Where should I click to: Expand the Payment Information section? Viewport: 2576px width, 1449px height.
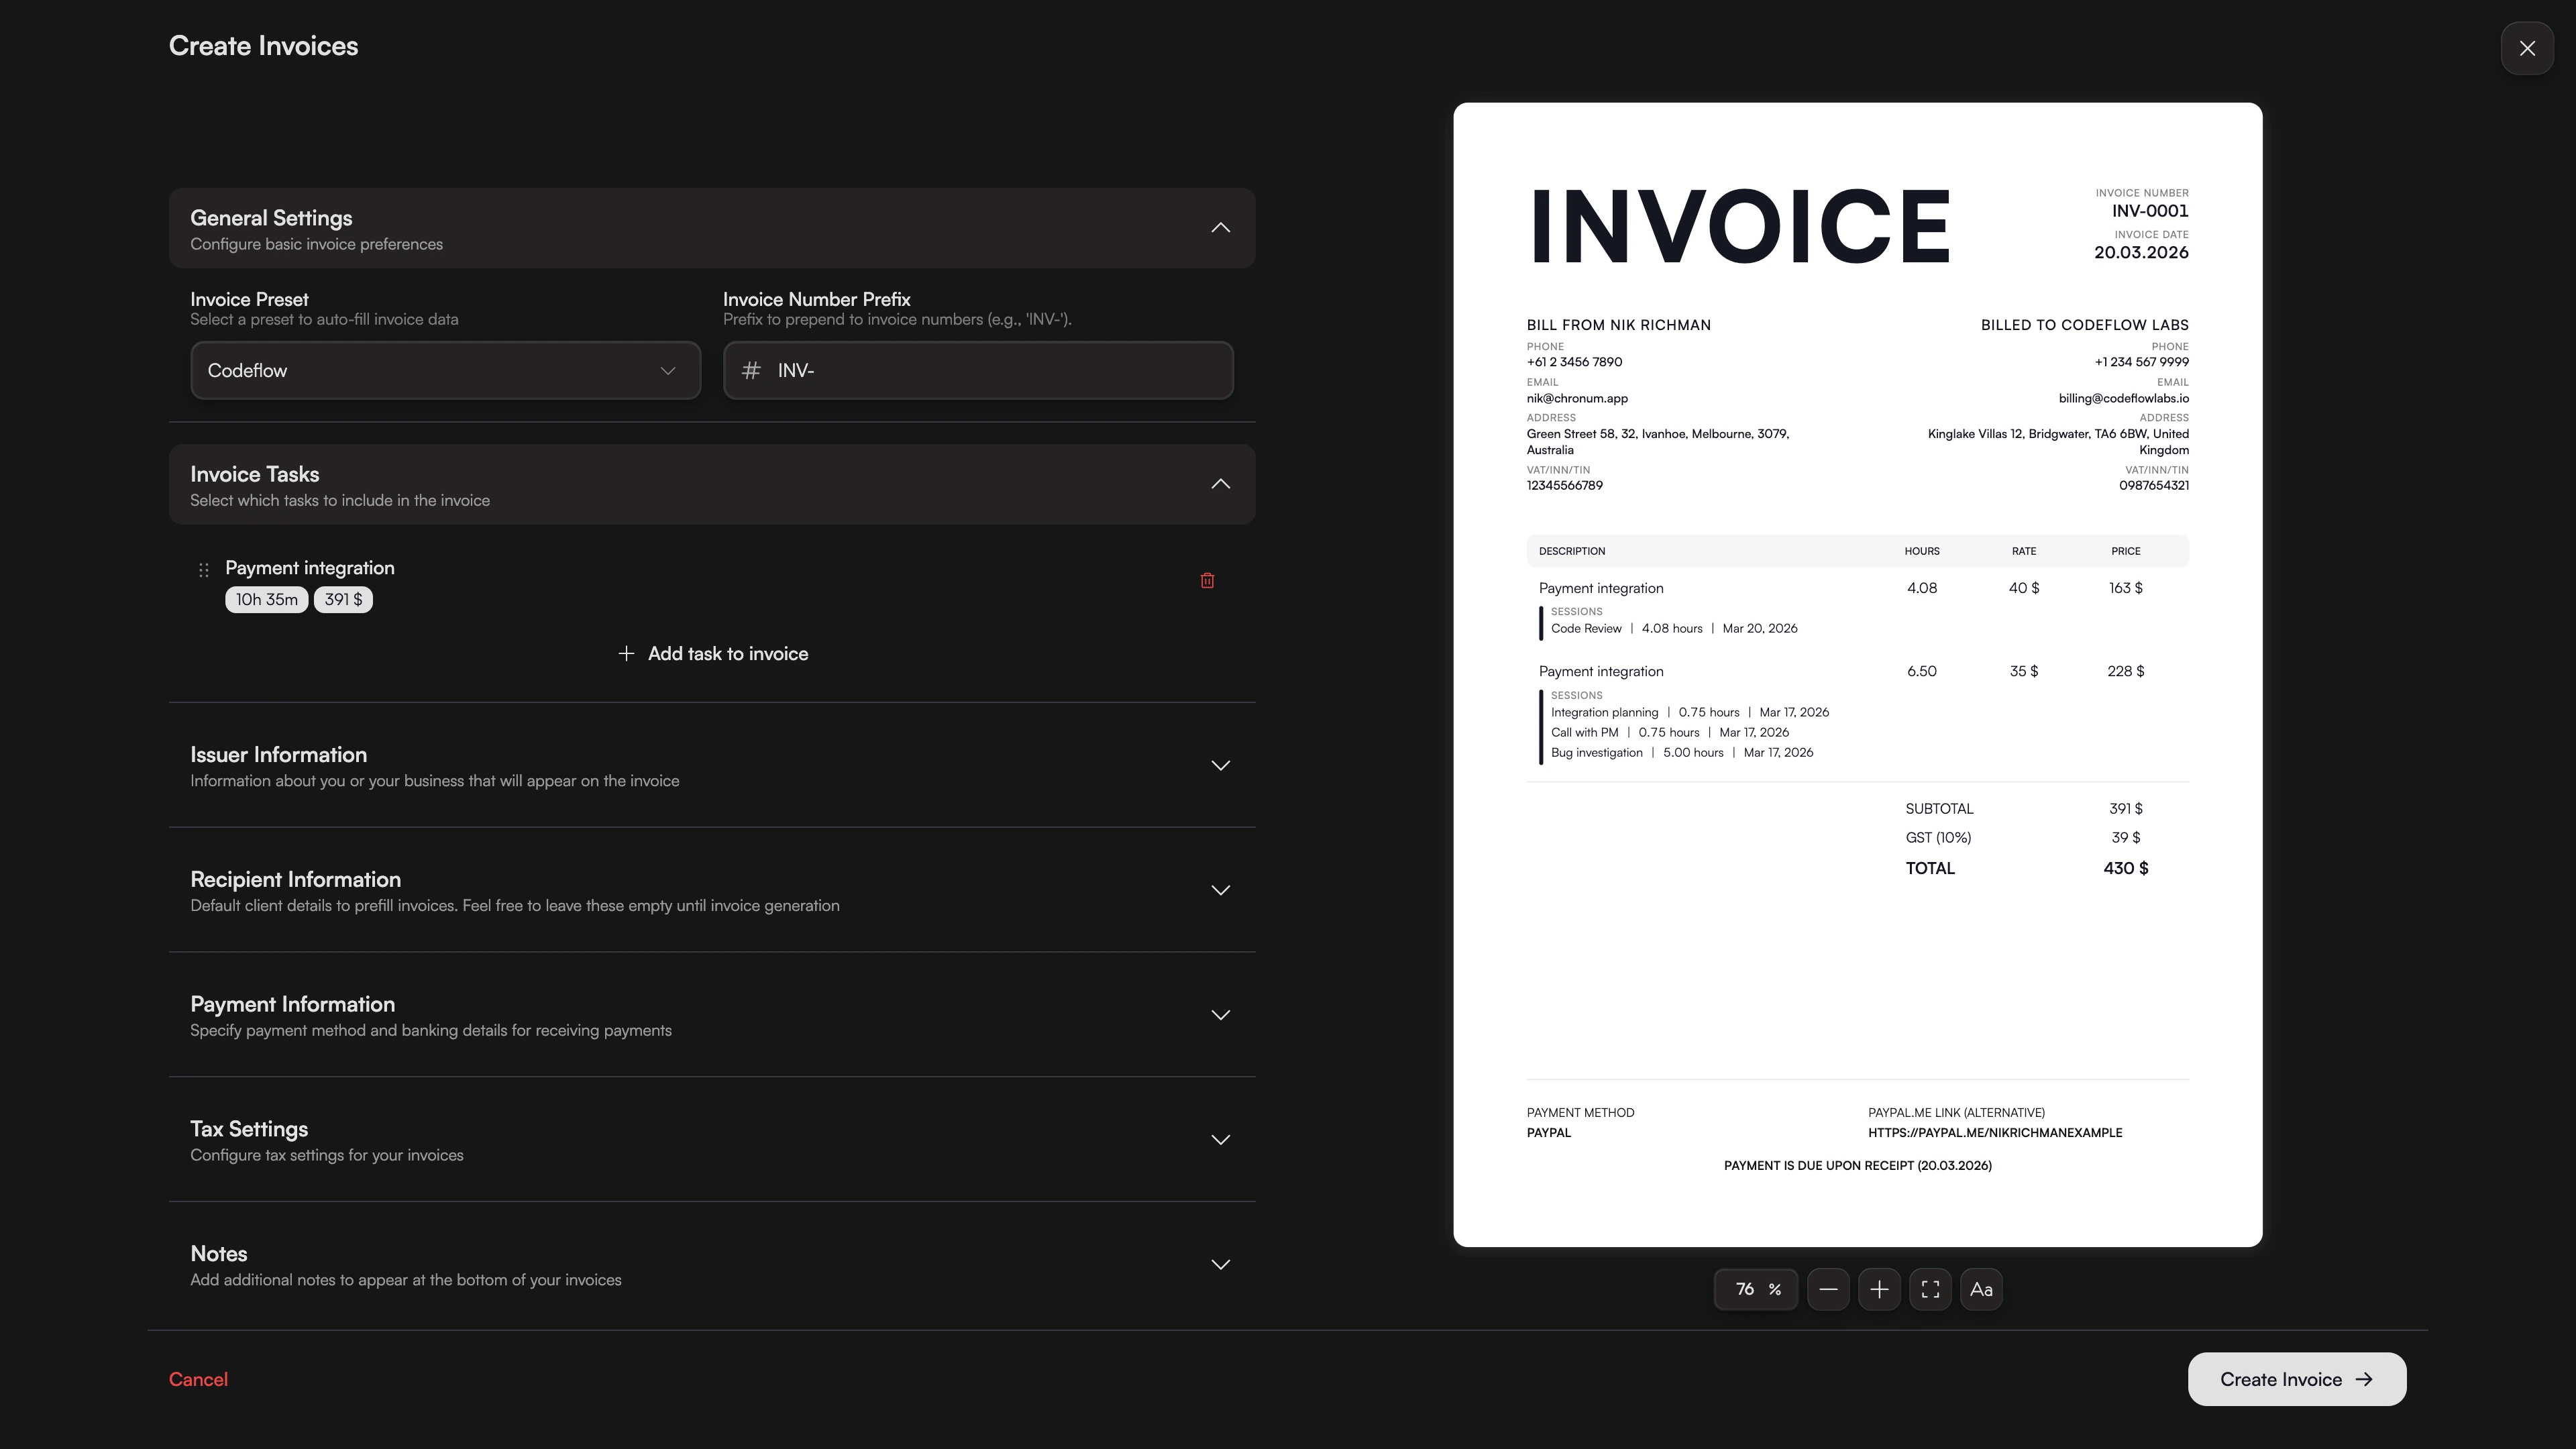(1220, 1015)
